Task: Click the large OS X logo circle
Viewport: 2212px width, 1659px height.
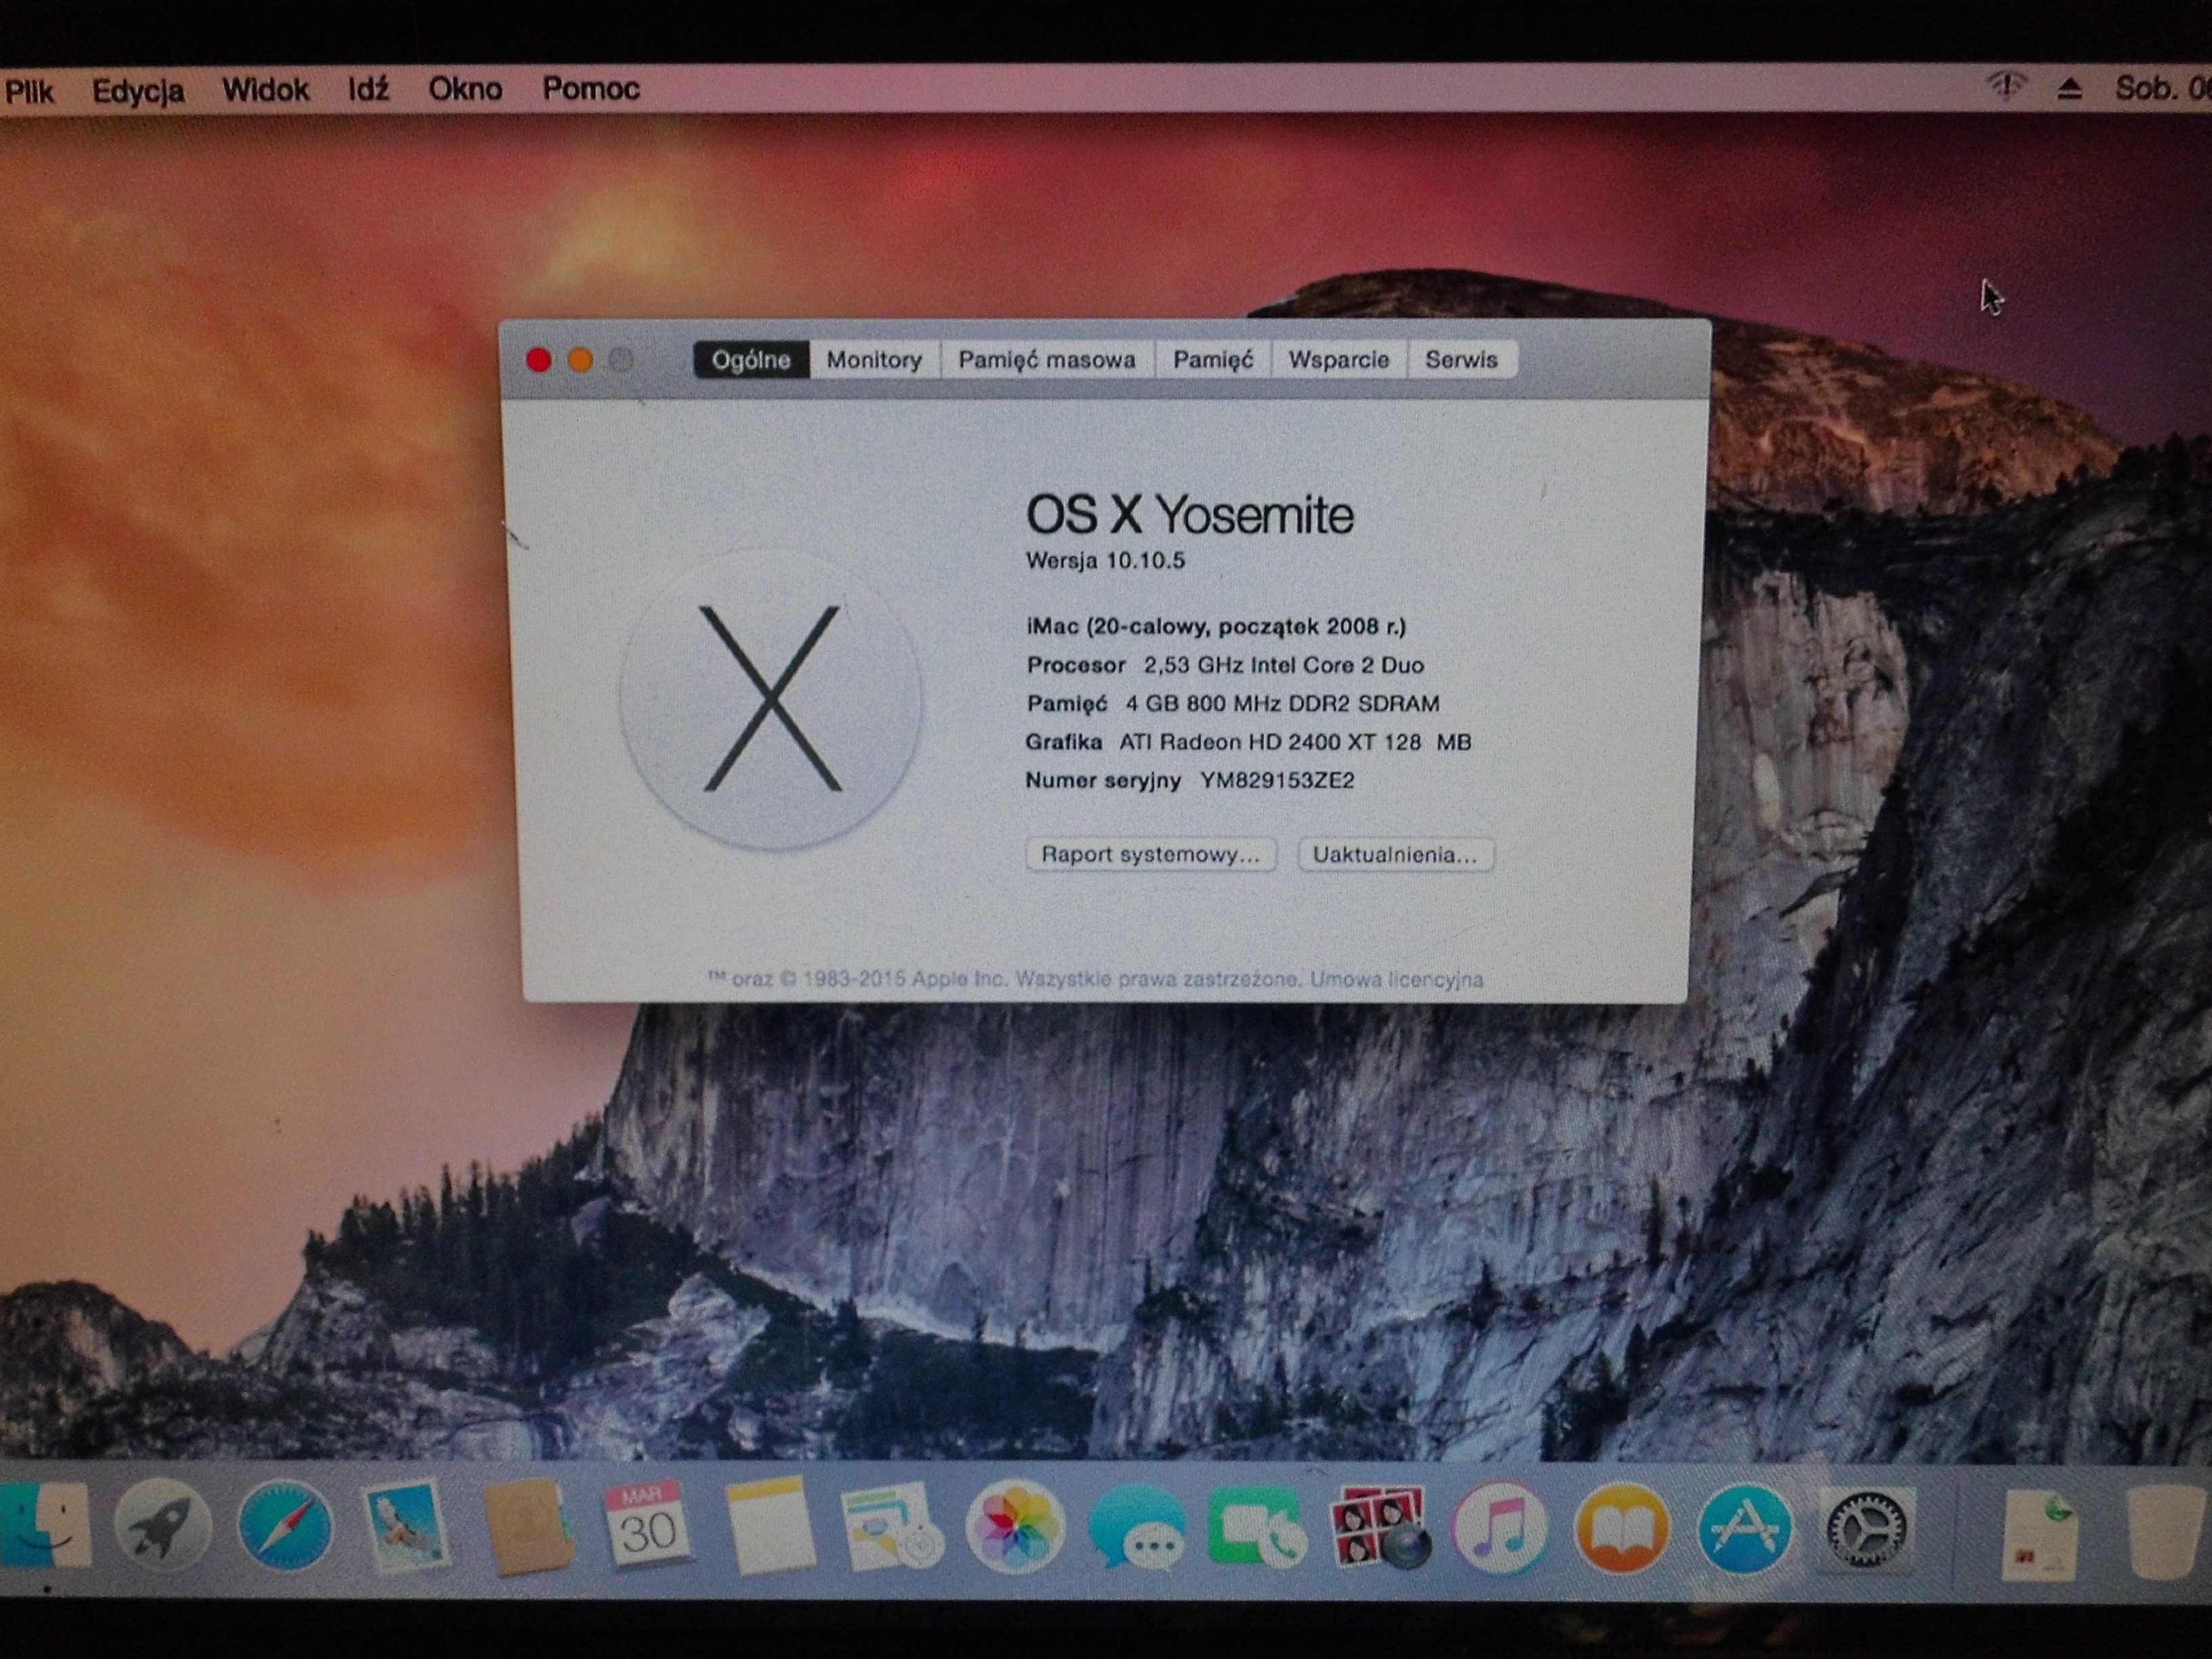Action: [770, 699]
